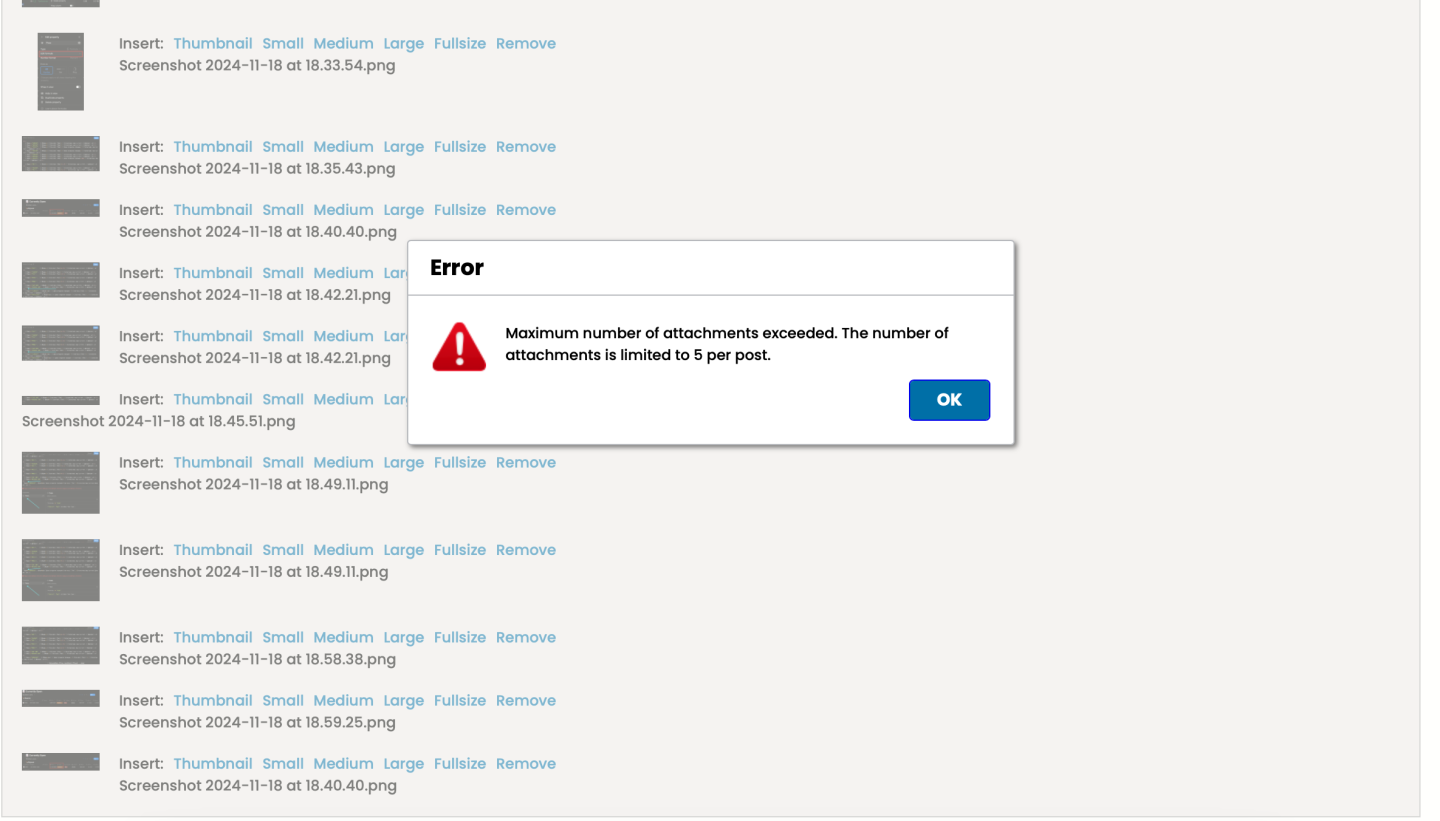The height and width of the screenshot is (821, 1440).
Task: Remove the Screenshot 18.33.54 attachment
Action: [x=525, y=44]
